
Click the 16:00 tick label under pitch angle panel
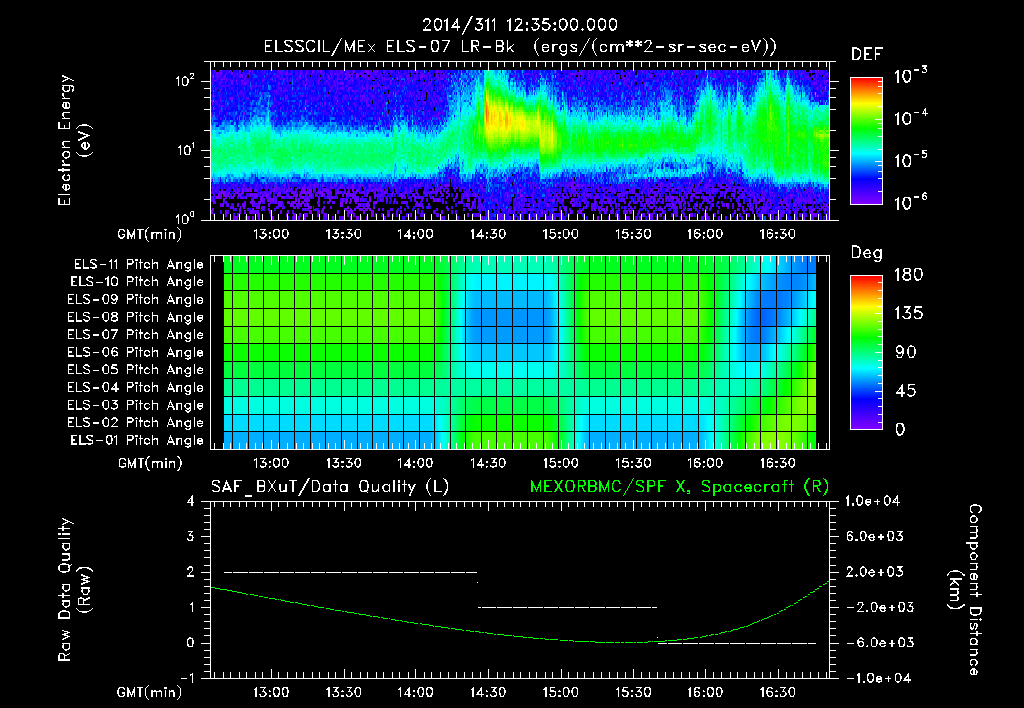point(705,463)
